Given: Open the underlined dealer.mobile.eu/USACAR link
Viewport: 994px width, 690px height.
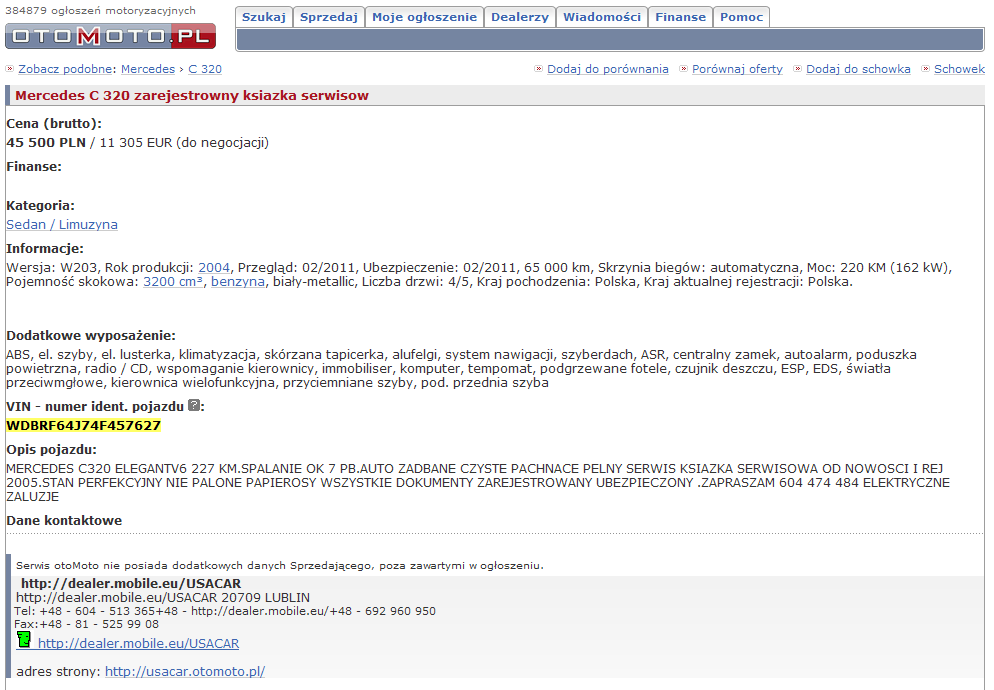Looking at the screenshot, I should [x=138, y=644].
